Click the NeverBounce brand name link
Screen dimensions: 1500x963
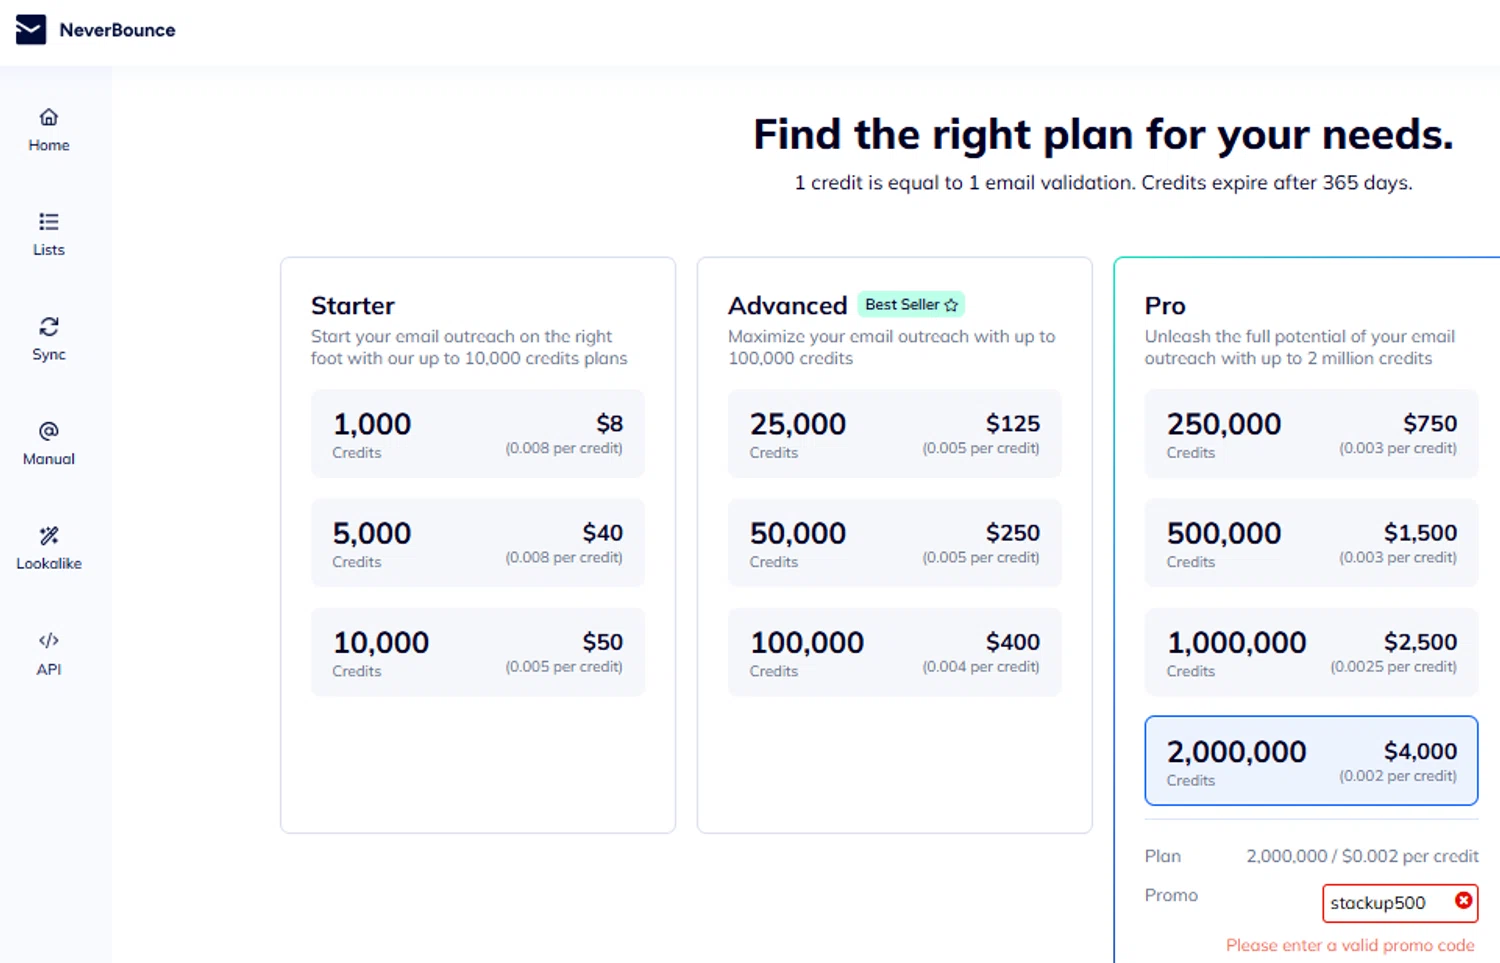tap(117, 30)
